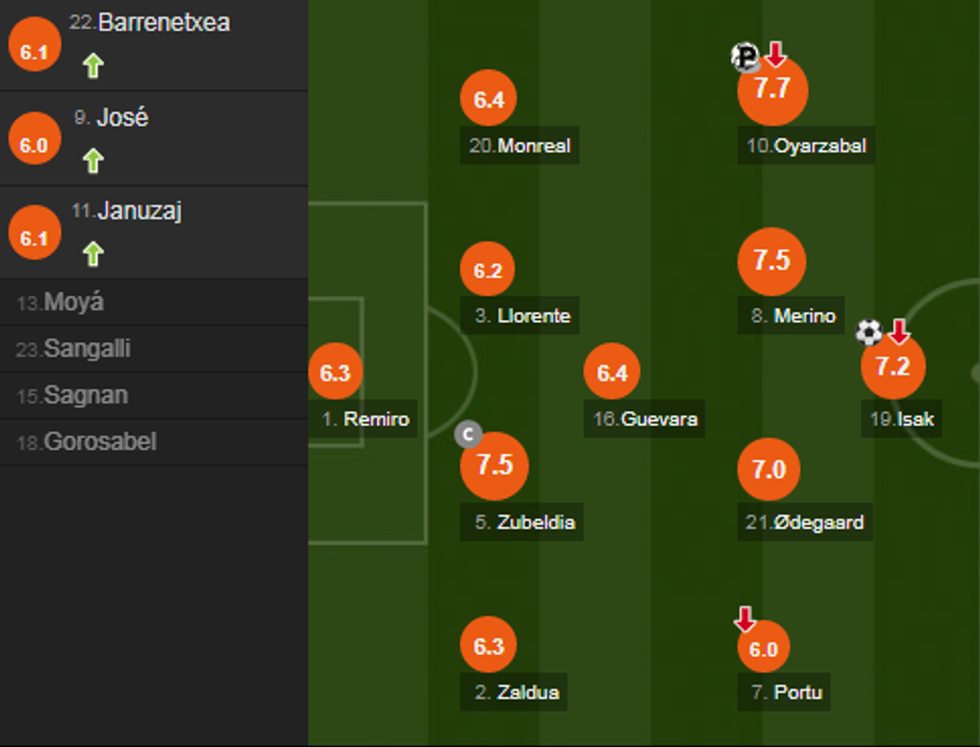Open Merino's 7.5 rating circle
Screen dimensions: 980x747
click(771, 261)
